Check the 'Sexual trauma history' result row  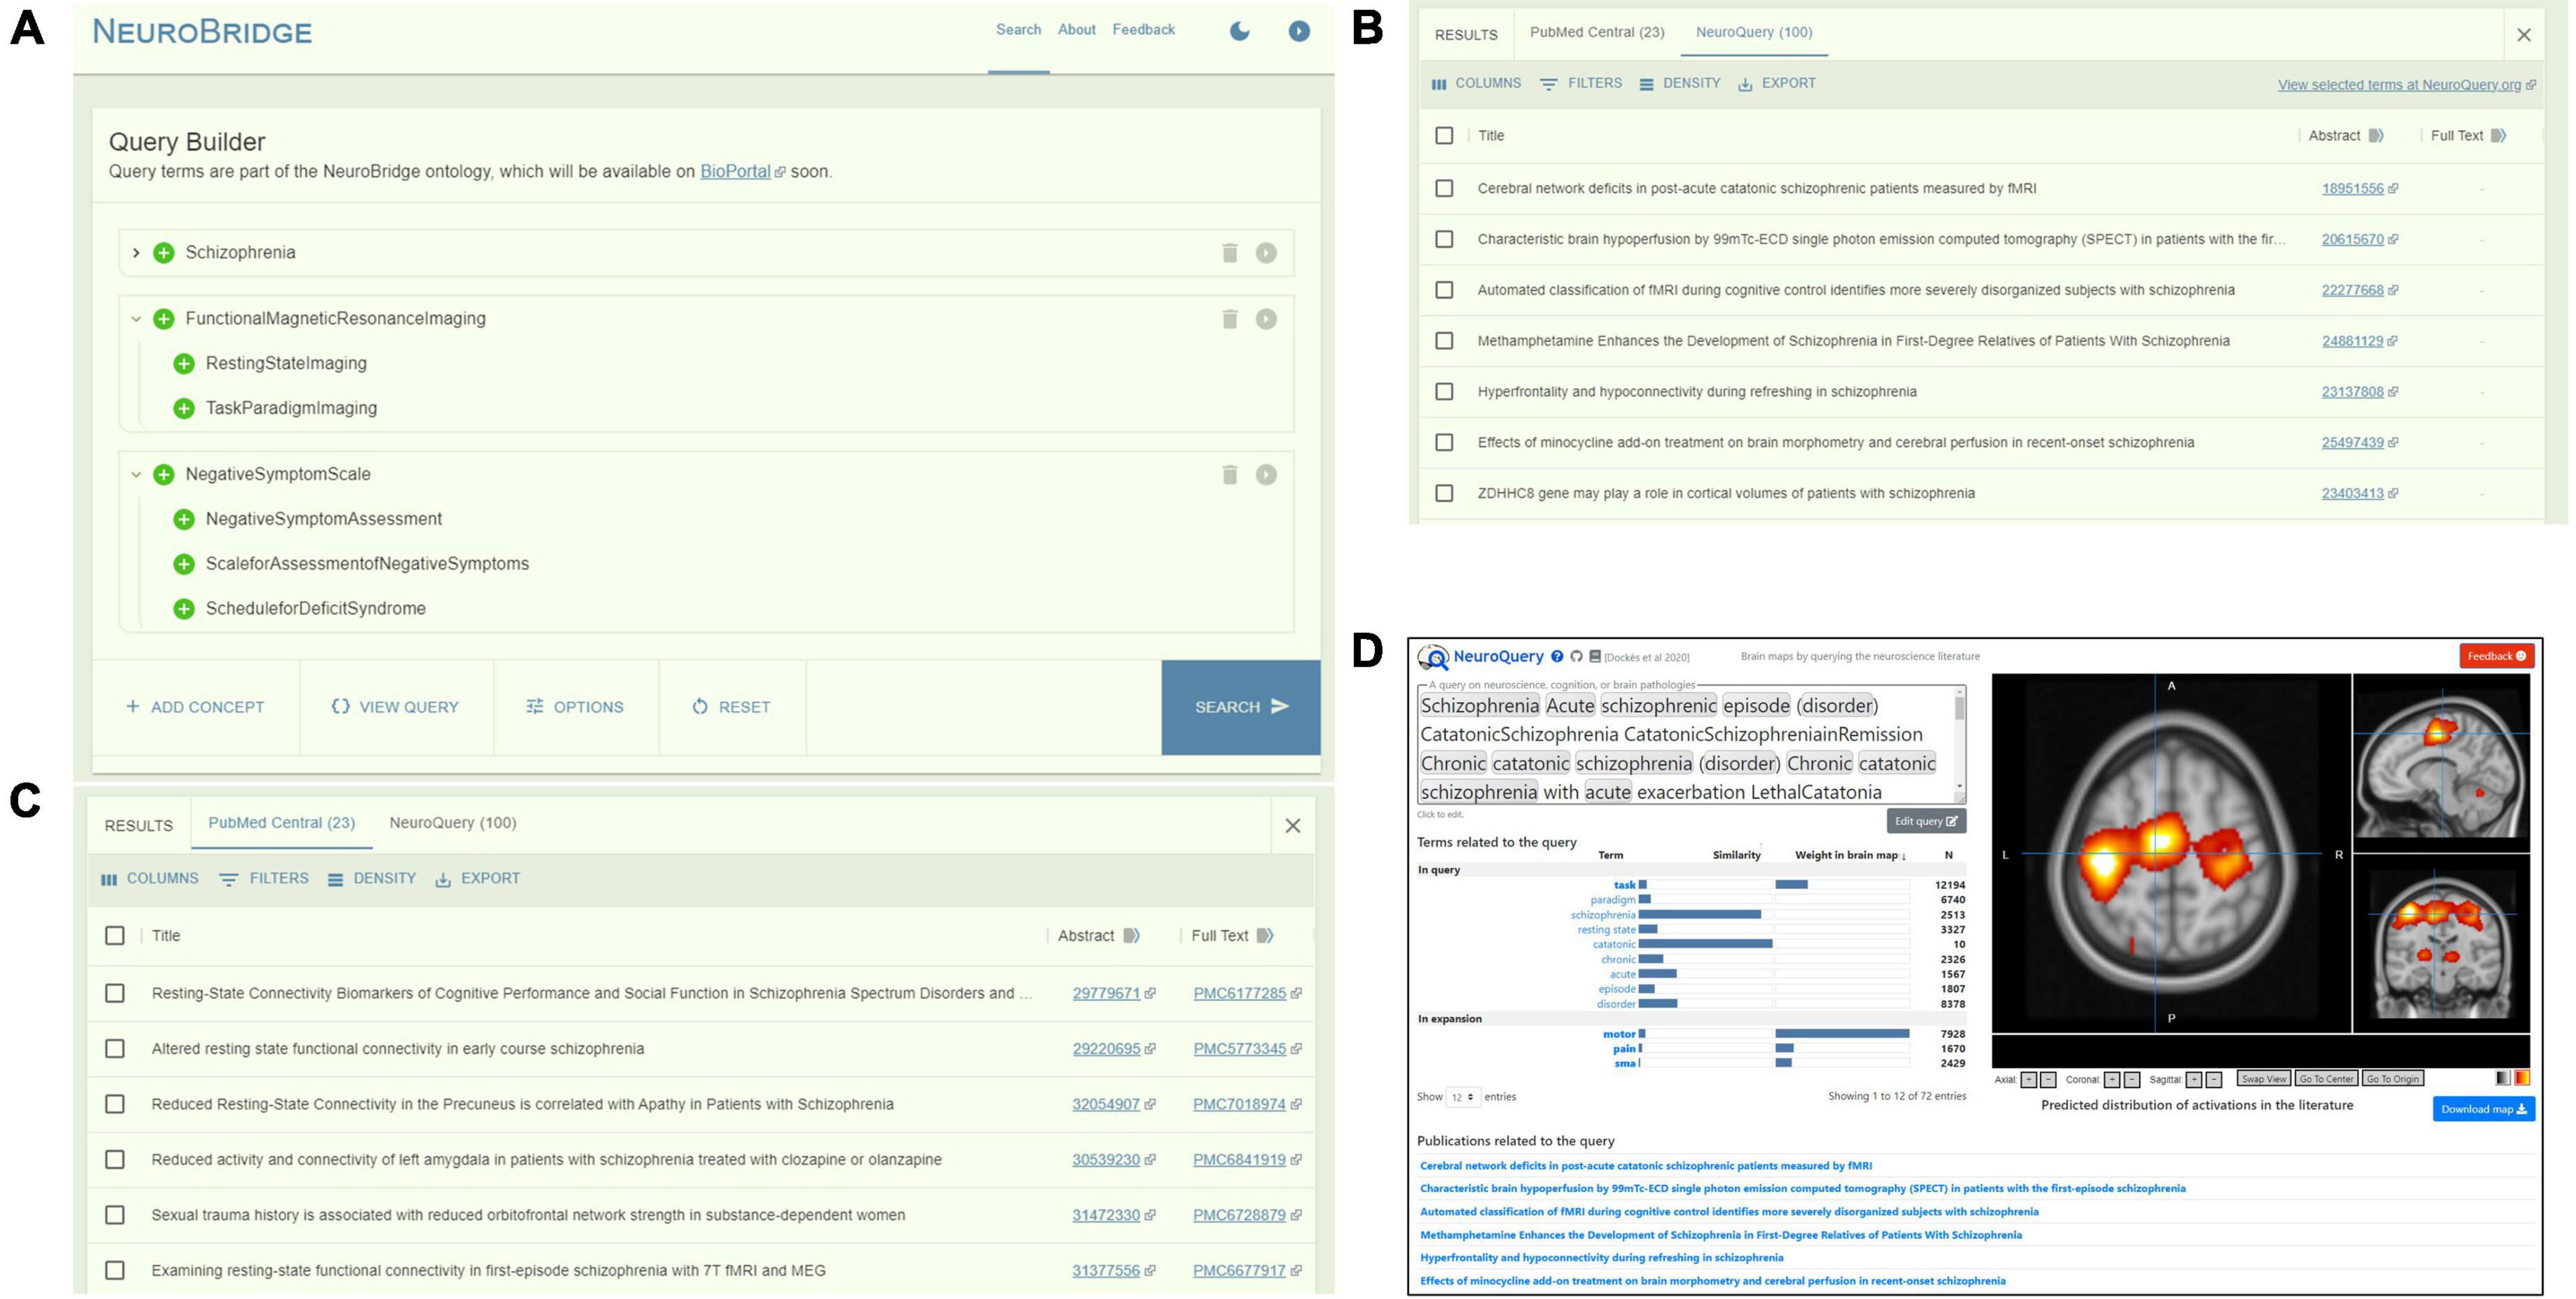[115, 1215]
